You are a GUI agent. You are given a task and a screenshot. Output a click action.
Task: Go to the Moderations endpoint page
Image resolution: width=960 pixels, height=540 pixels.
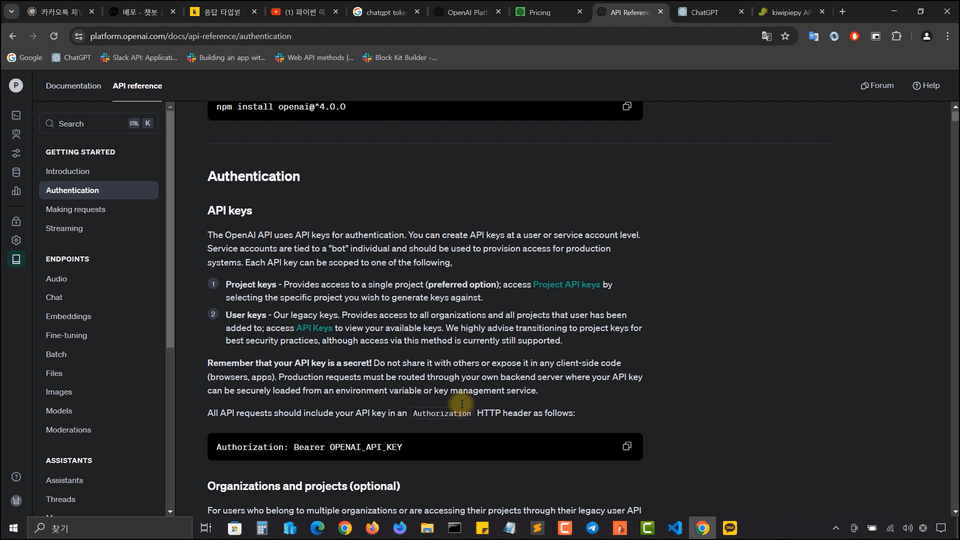tap(68, 430)
